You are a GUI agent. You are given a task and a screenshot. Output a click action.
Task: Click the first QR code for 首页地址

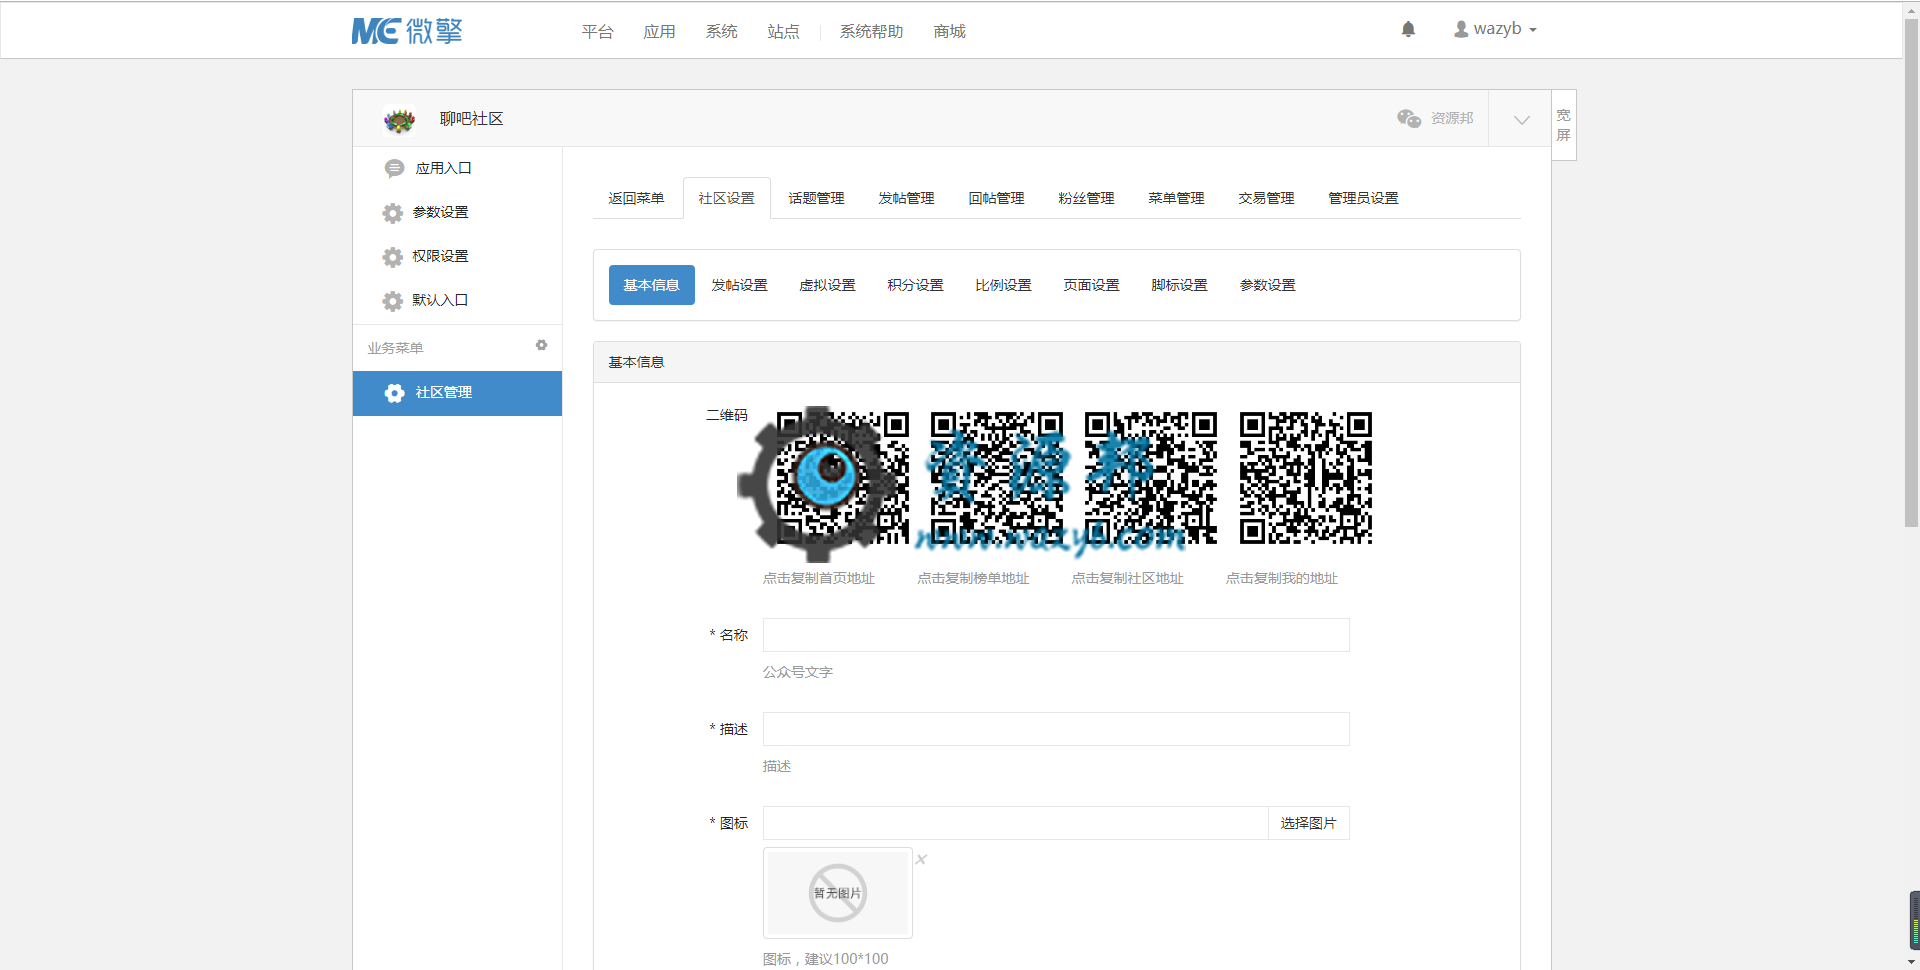pos(843,478)
